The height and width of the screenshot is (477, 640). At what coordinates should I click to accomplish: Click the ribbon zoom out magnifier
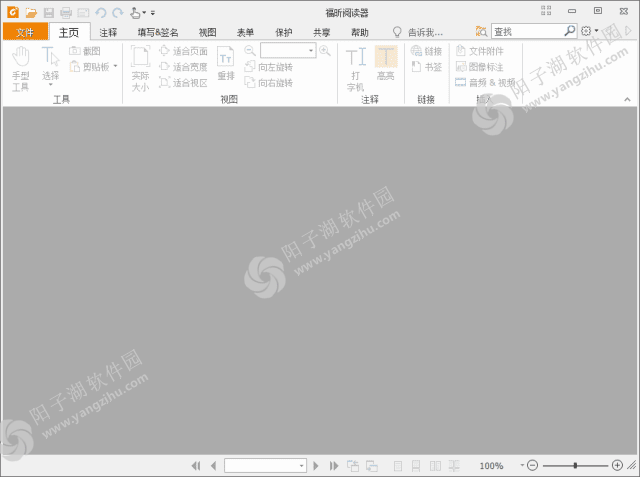(x=250, y=51)
